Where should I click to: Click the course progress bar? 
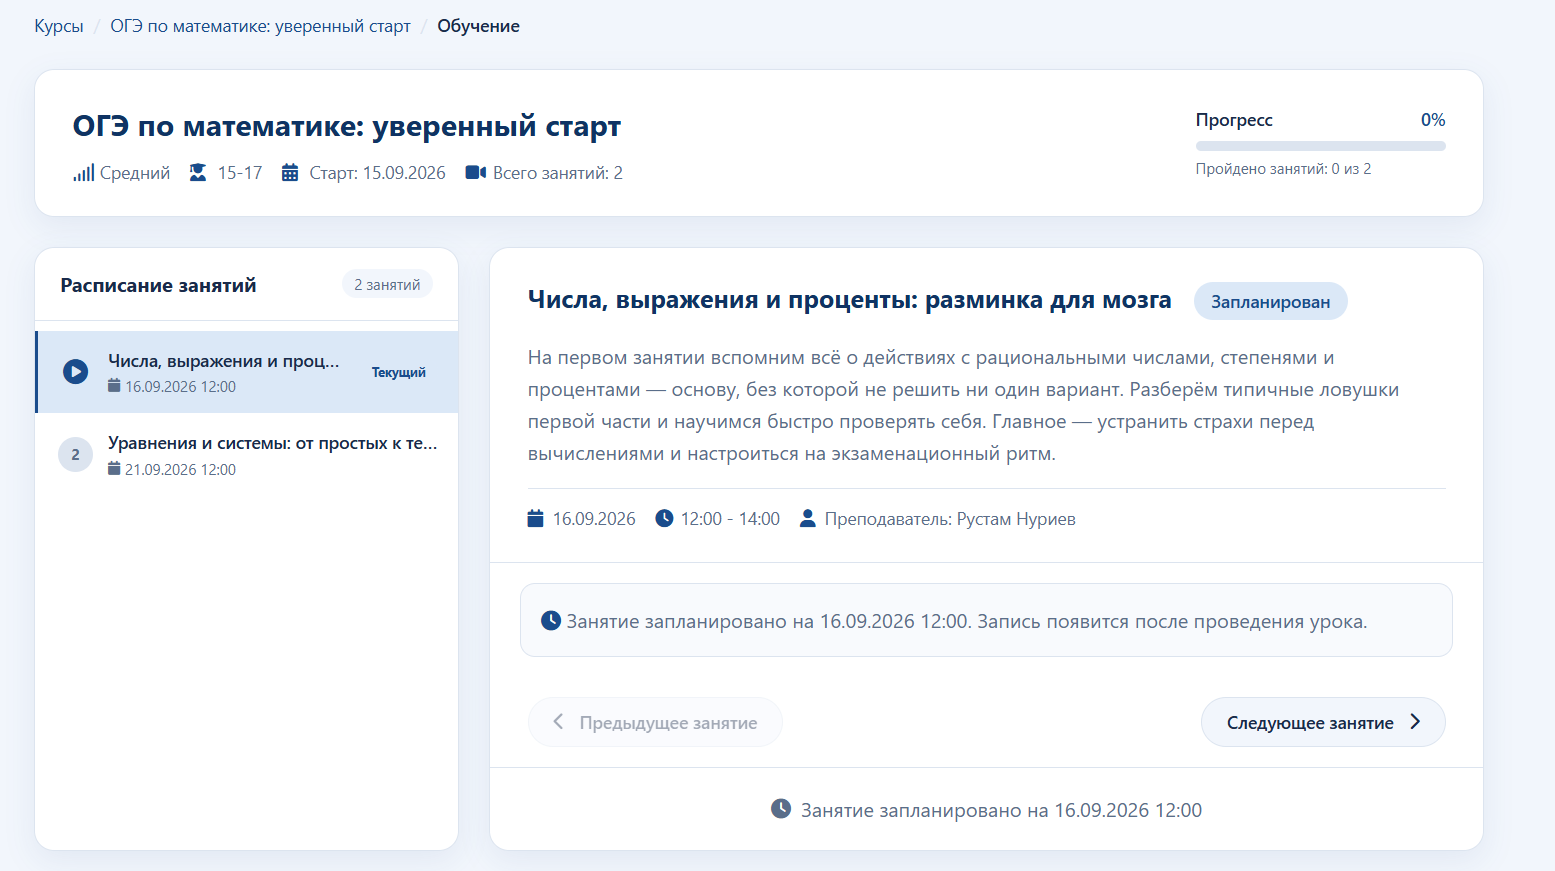[1320, 146]
